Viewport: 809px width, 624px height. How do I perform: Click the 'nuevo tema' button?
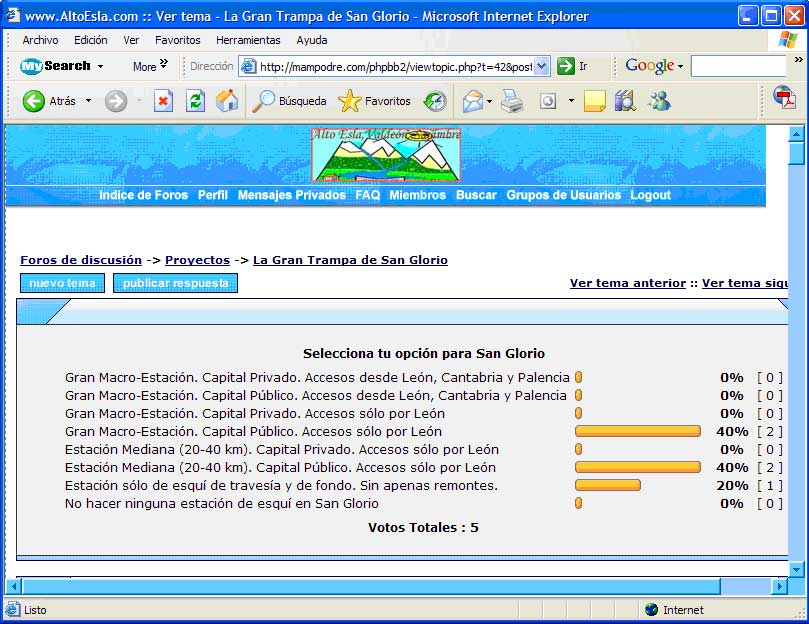tap(62, 283)
